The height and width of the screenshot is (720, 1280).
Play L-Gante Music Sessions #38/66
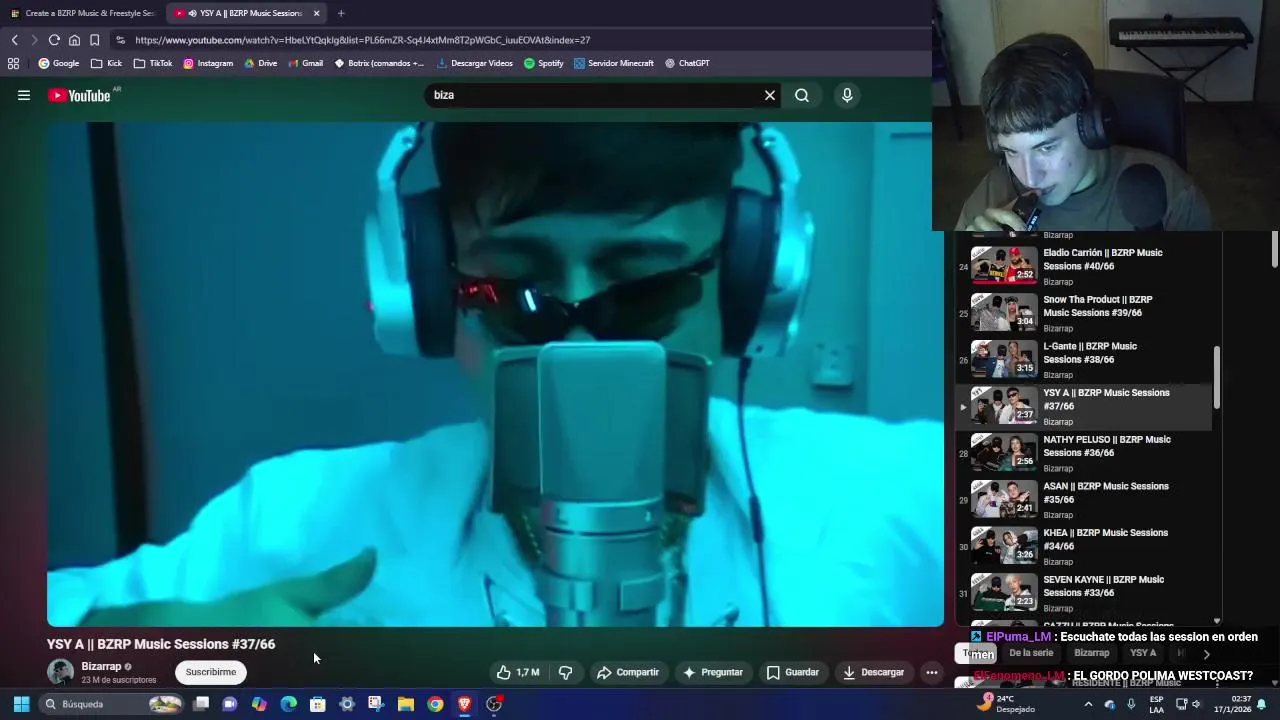[x=1085, y=360]
